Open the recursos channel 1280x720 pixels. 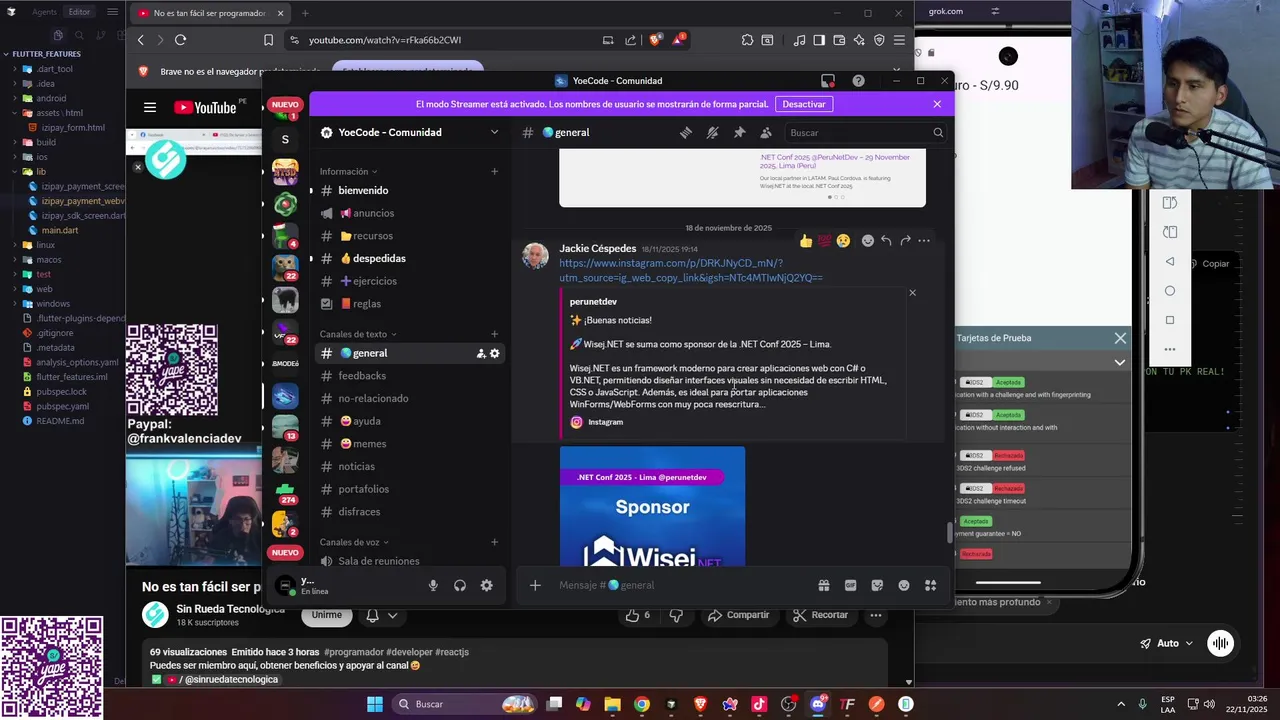409,236
